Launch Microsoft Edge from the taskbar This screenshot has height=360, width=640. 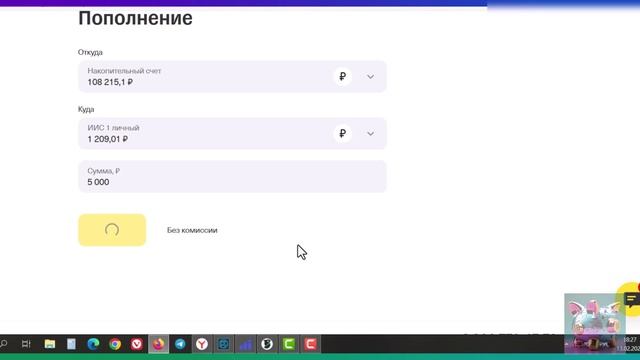point(93,344)
